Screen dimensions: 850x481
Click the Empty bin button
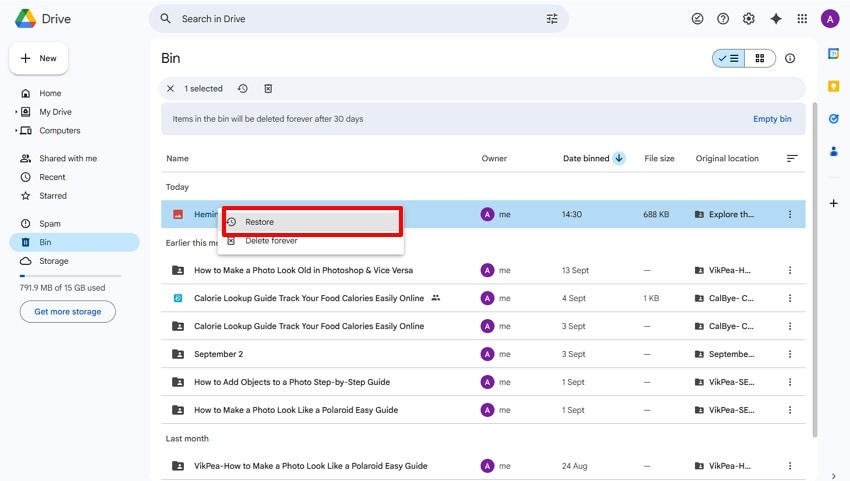pyautogui.click(x=772, y=119)
